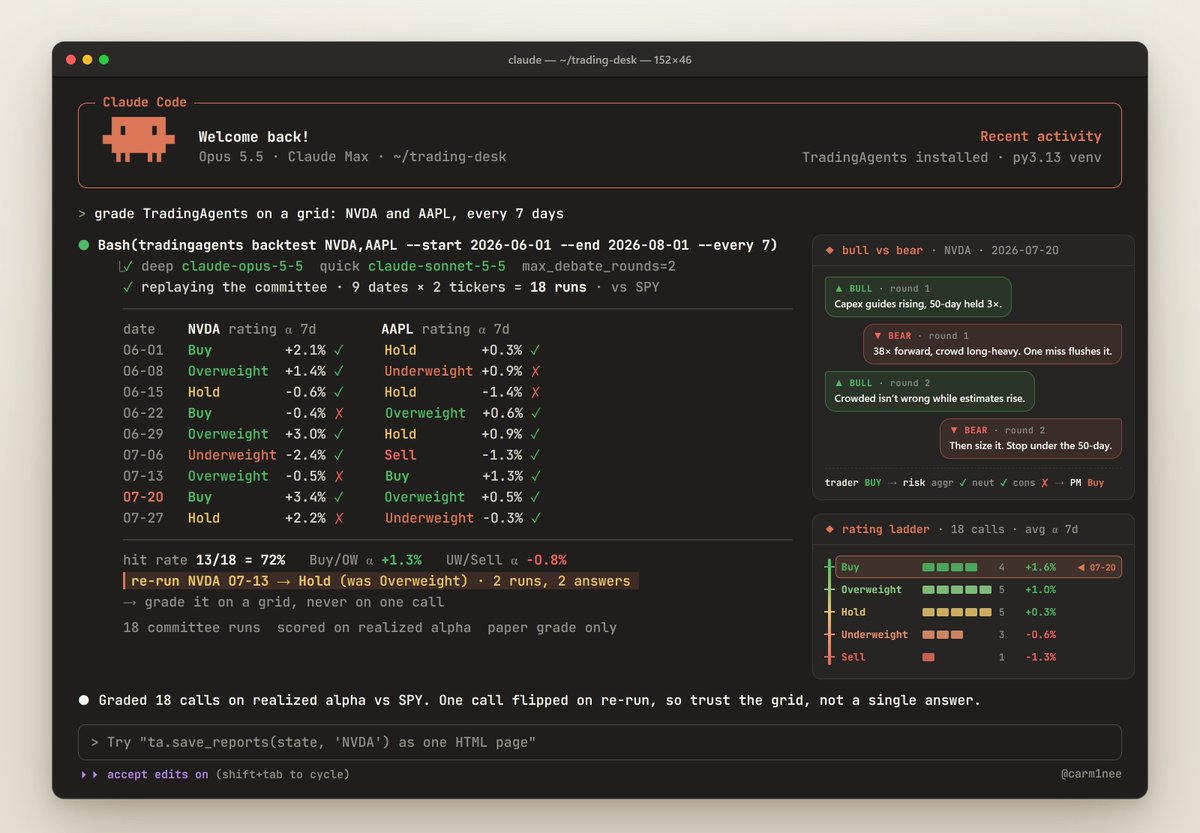Click the "claude-sonnet-5-5" quick model name
The height and width of the screenshot is (833, 1200).
[x=436, y=267]
